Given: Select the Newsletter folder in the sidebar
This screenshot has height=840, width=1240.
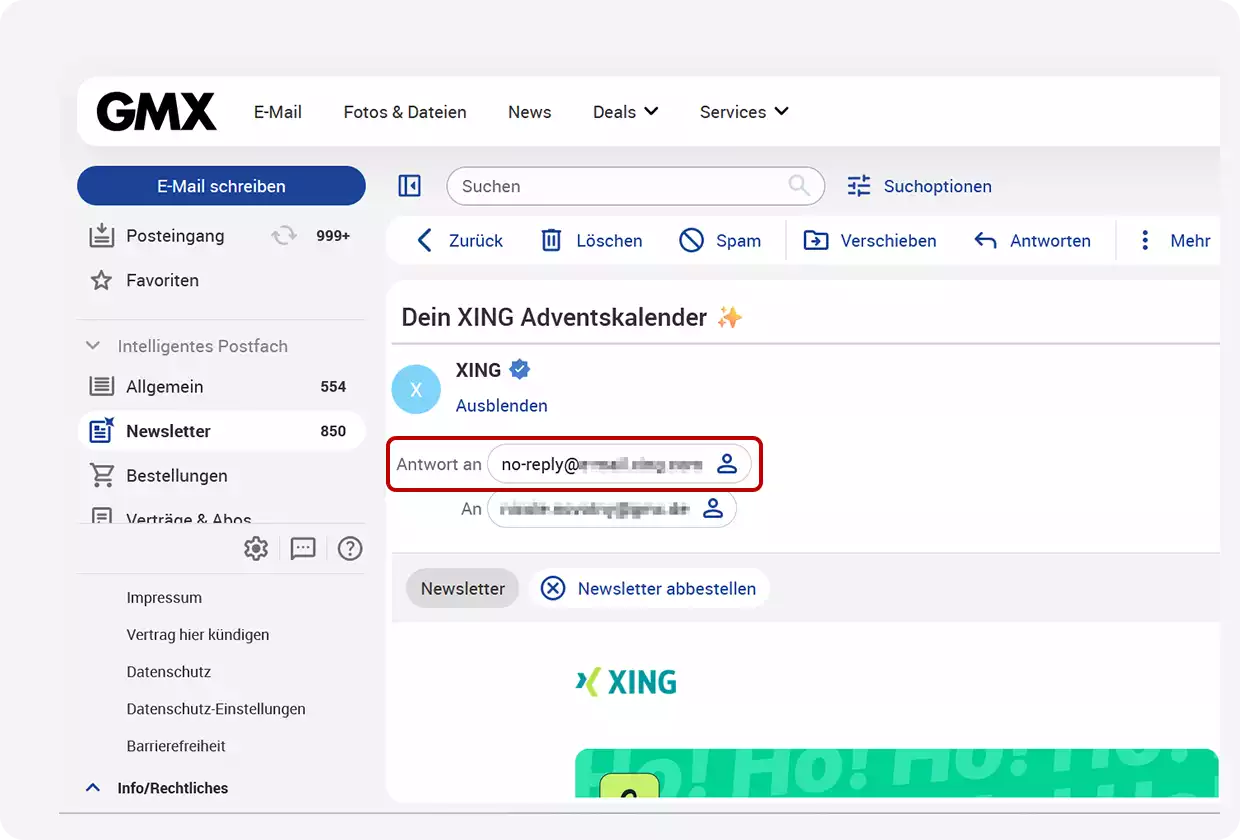Looking at the screenshot, I should (168, 430).
